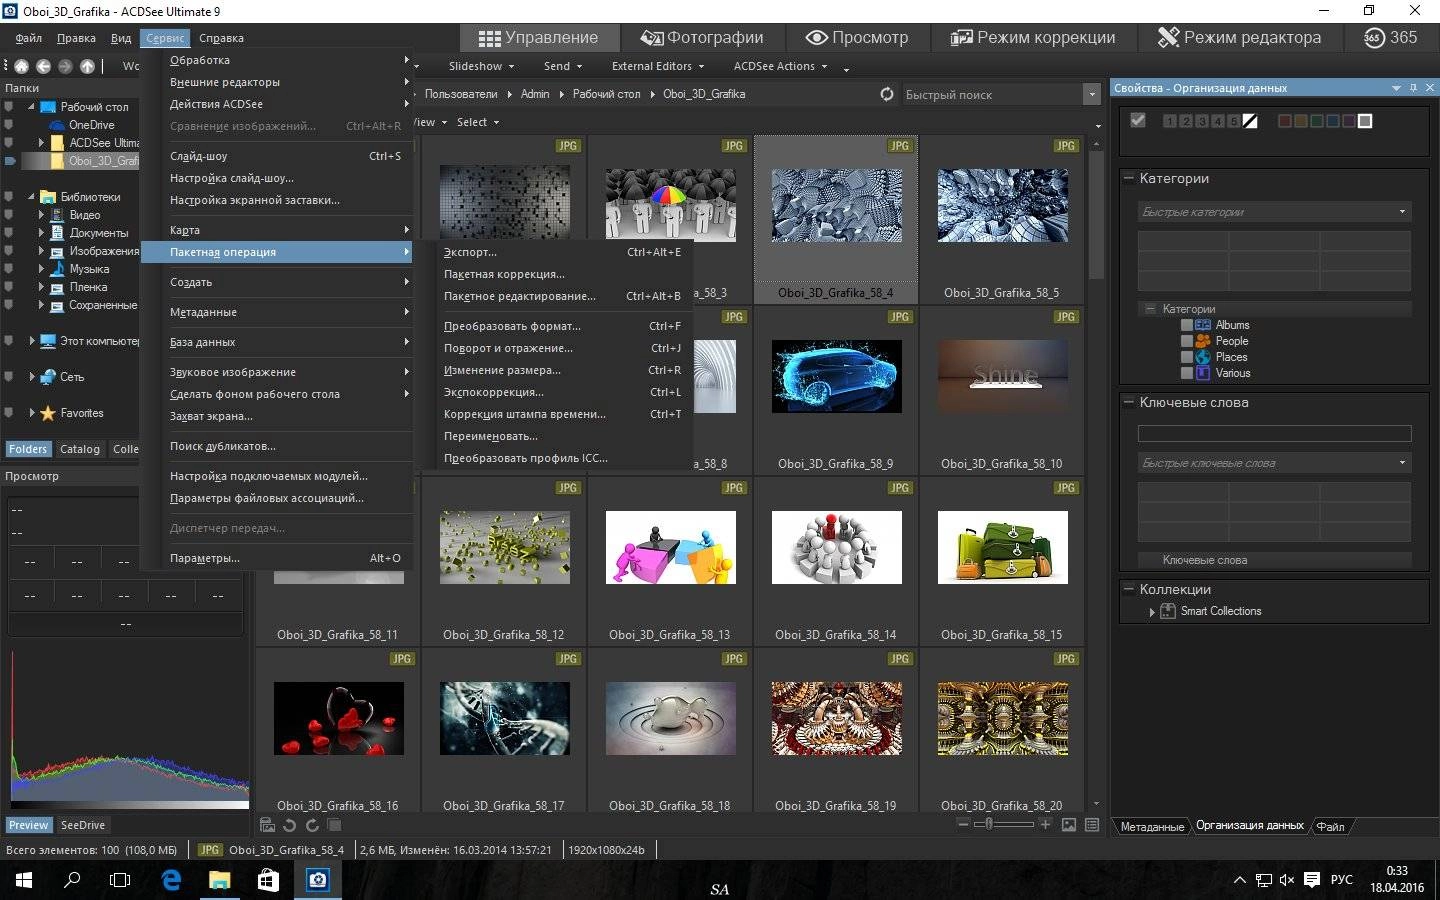
Task: Click the zoom out minus icon by the slider
Action: tap(963, 824)
